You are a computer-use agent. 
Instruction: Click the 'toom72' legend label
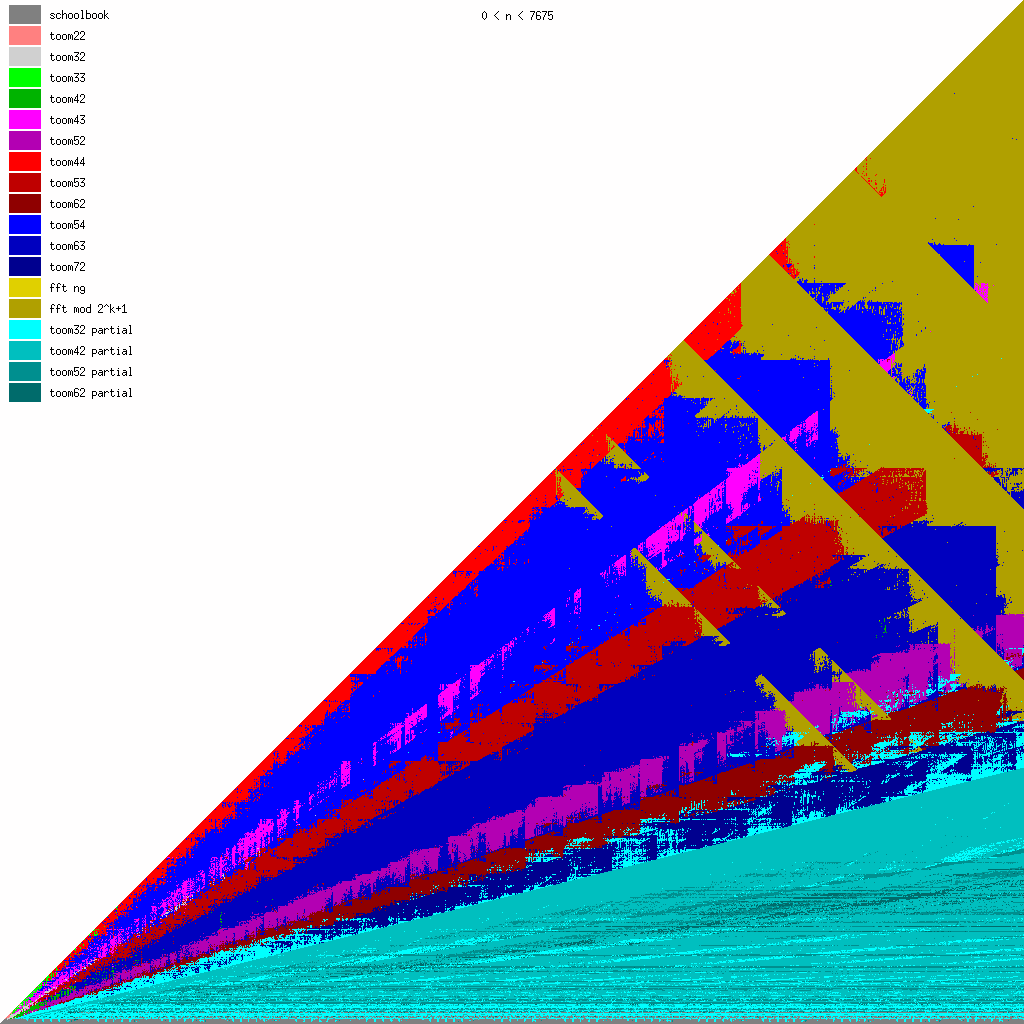[67, 266]
